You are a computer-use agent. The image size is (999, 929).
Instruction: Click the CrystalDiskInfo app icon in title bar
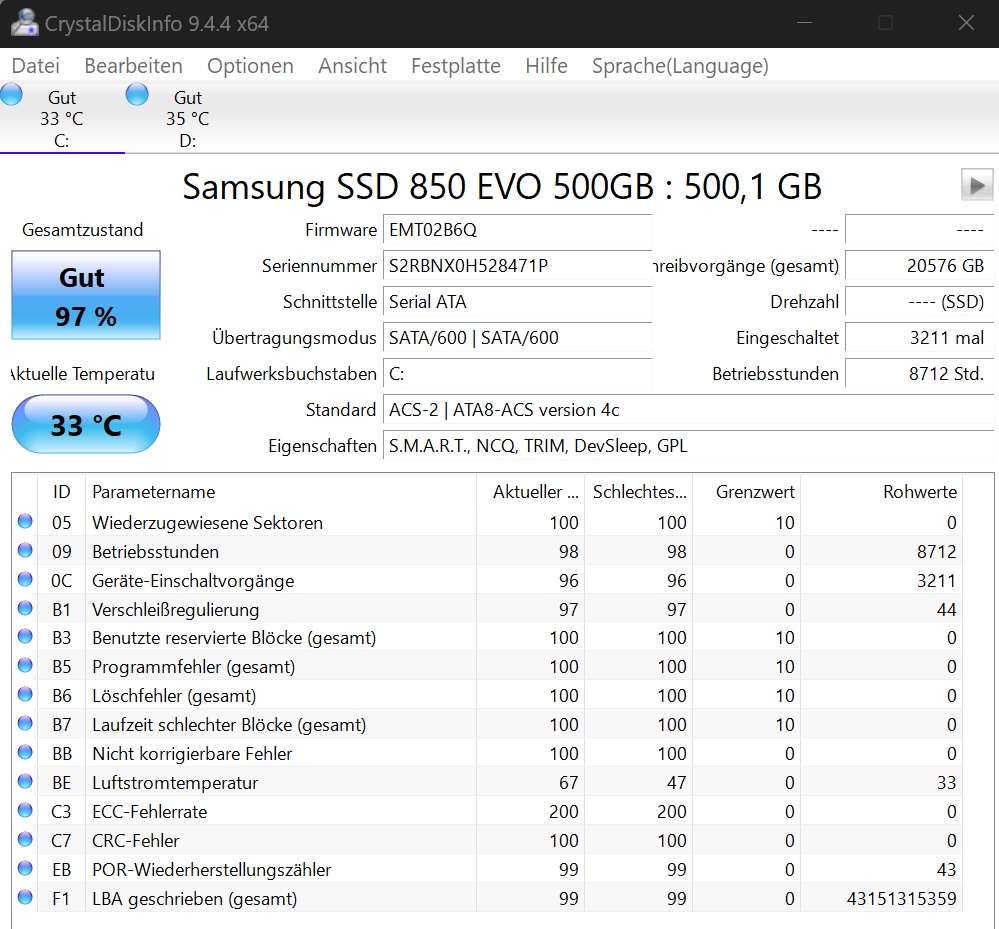25,23
